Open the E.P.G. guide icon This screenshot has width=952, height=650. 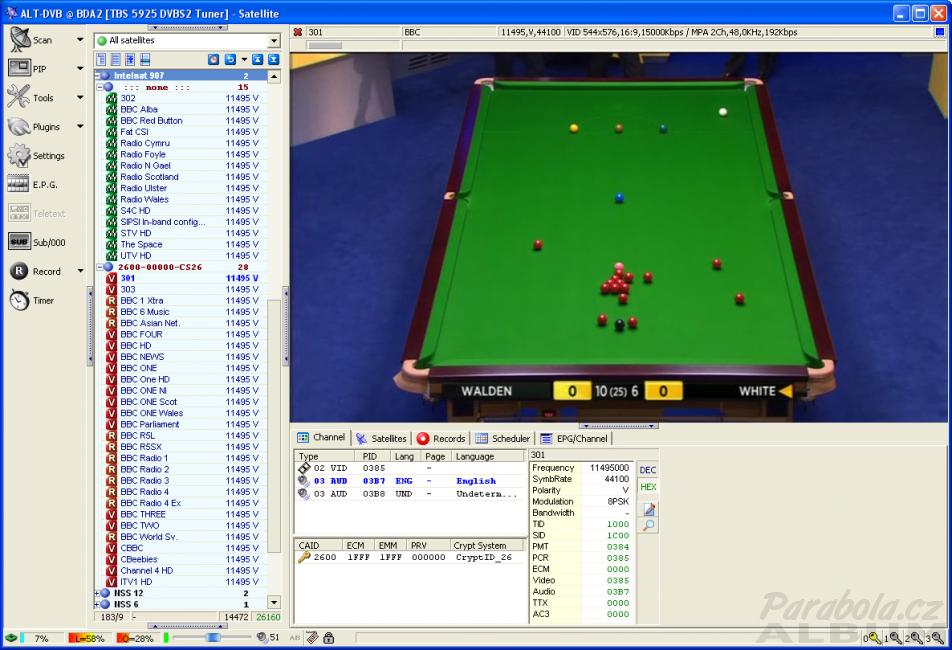(x=18, y=184)
